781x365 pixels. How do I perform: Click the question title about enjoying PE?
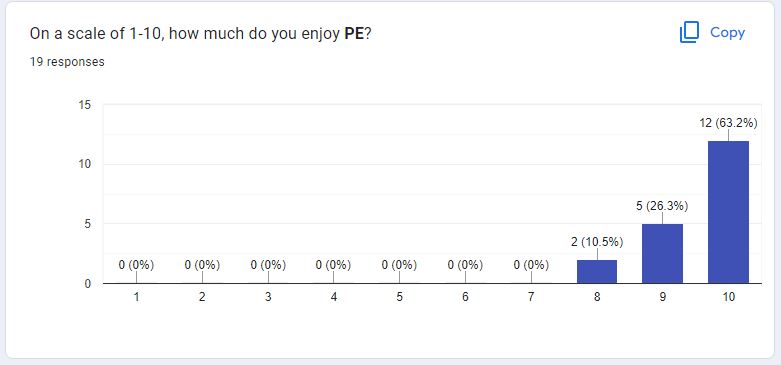click(201, 34)
